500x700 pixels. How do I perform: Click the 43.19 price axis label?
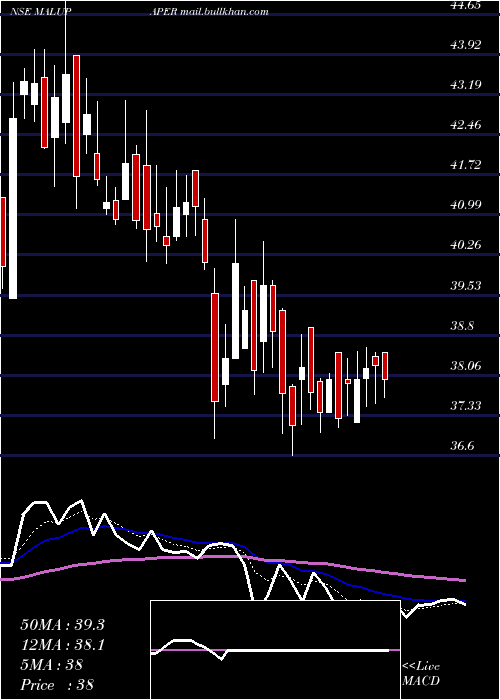point(467,84)
